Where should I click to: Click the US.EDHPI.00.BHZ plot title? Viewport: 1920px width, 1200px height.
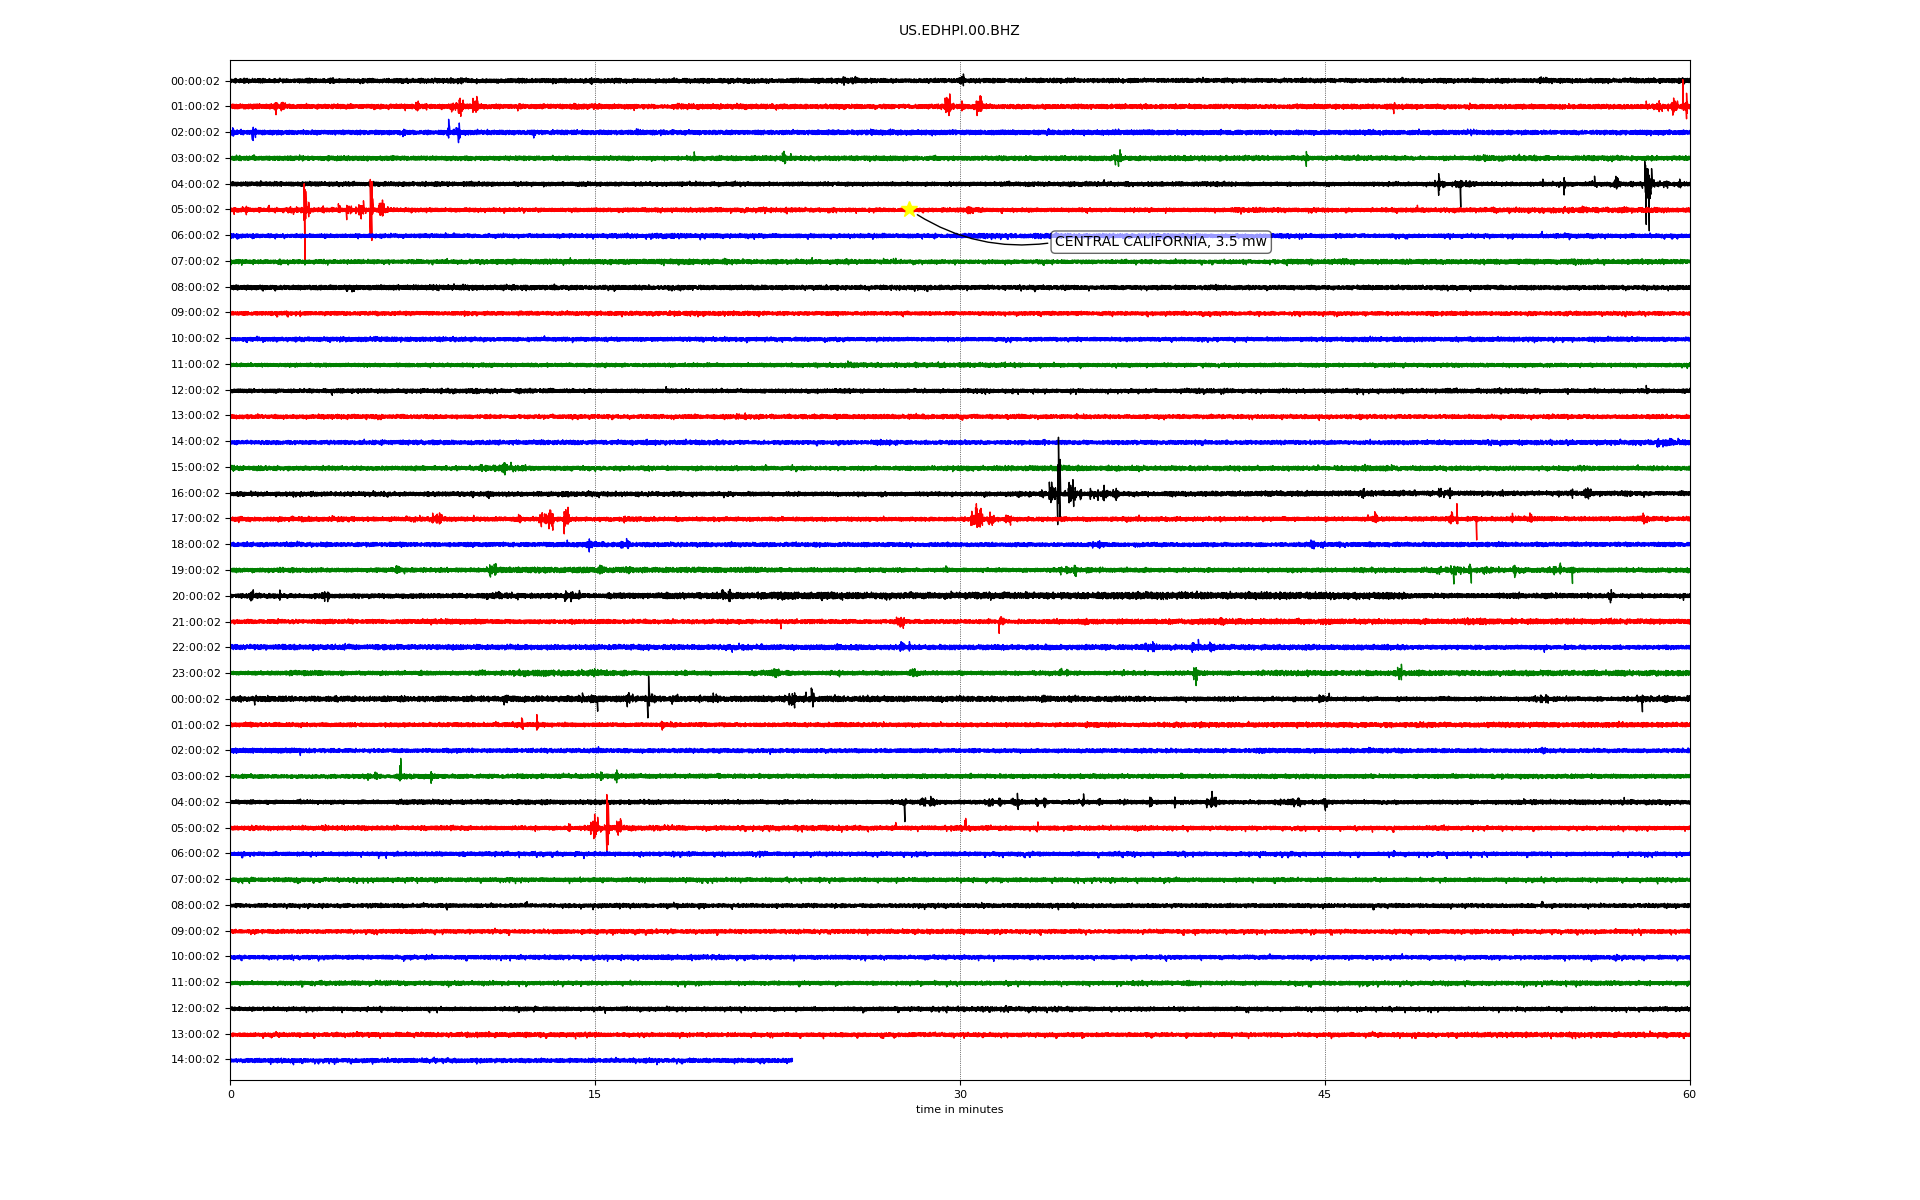[x=958, y=31]
